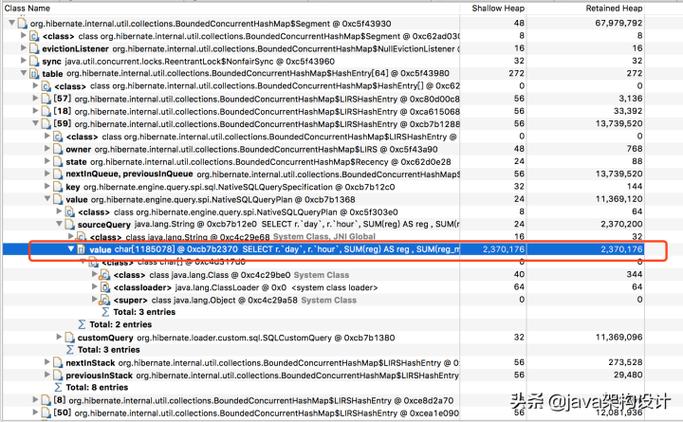Expand the owner LIRS row

point(47,149)
